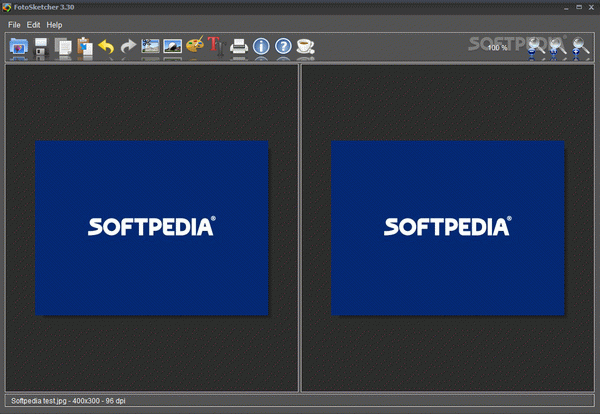
Task: Show About info with the blue i icon
Action: pyautogui.click(x=261, y=47)
